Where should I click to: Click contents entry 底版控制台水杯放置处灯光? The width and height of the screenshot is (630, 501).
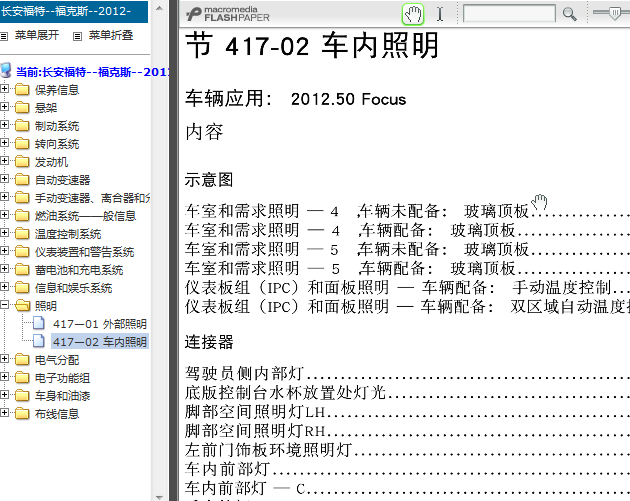tap(285, 393)
